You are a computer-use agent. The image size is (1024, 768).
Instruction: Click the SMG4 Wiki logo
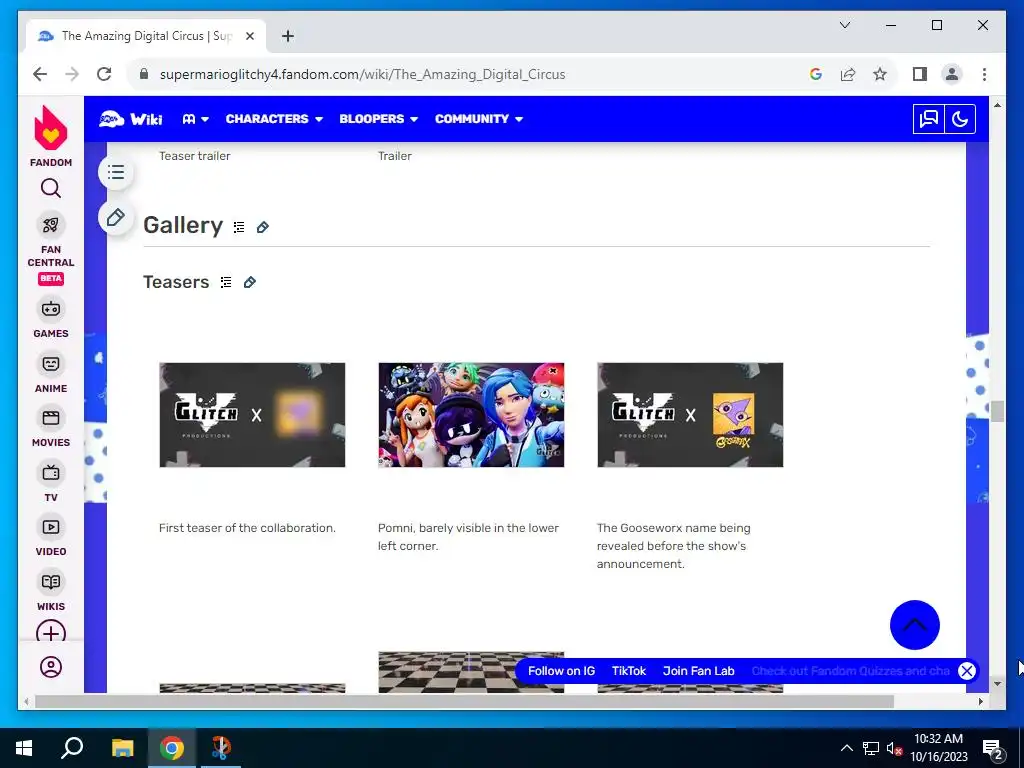click(131, 119)
